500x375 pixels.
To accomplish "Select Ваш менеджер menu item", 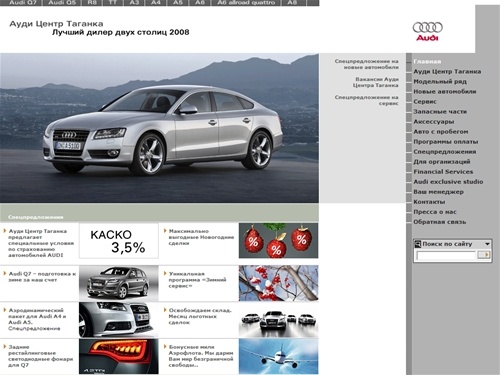I will (438, 192).
